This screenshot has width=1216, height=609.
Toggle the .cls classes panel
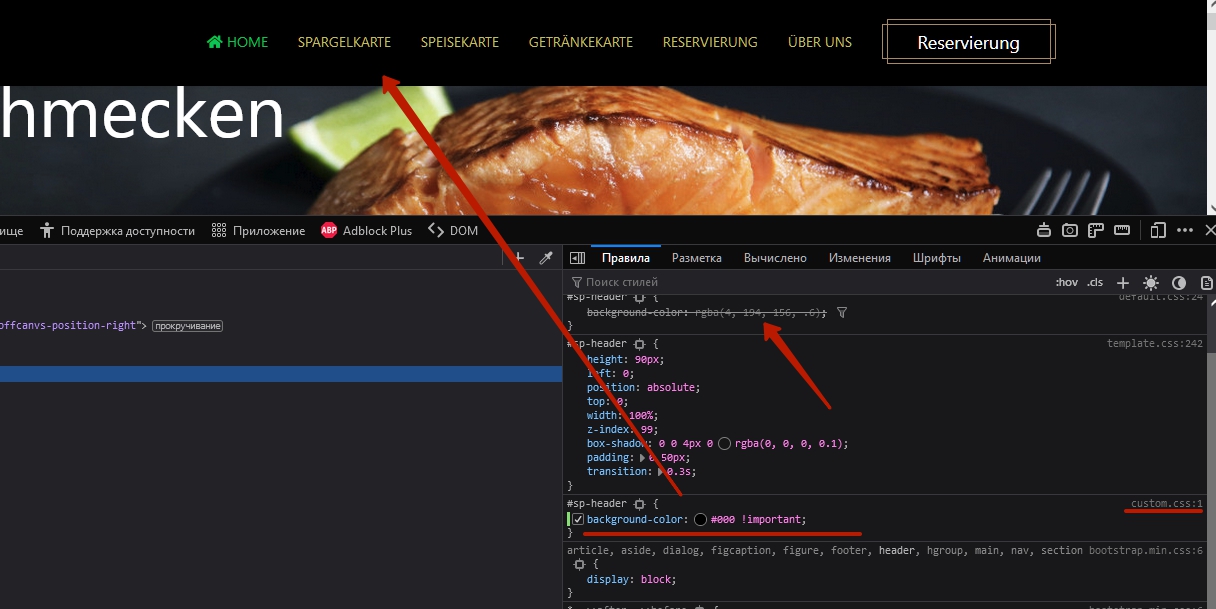pyautogui.click(x=1096, y=283)
